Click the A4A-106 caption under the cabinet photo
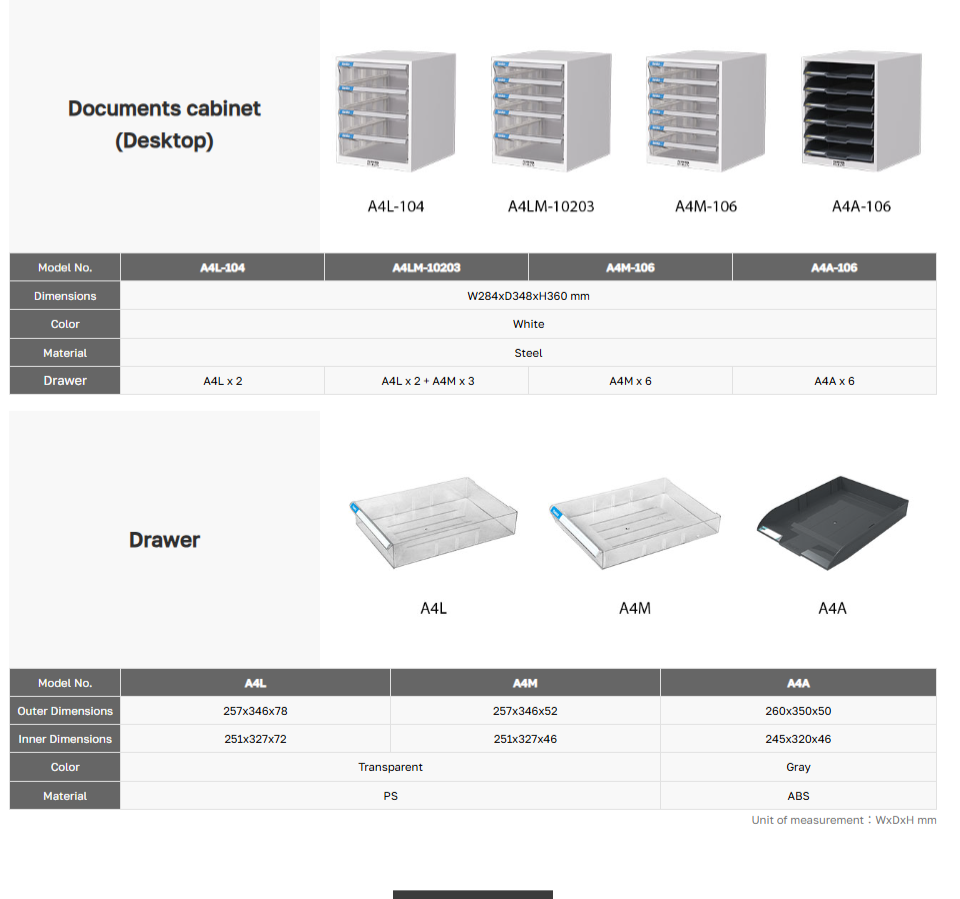 (861, 206)
